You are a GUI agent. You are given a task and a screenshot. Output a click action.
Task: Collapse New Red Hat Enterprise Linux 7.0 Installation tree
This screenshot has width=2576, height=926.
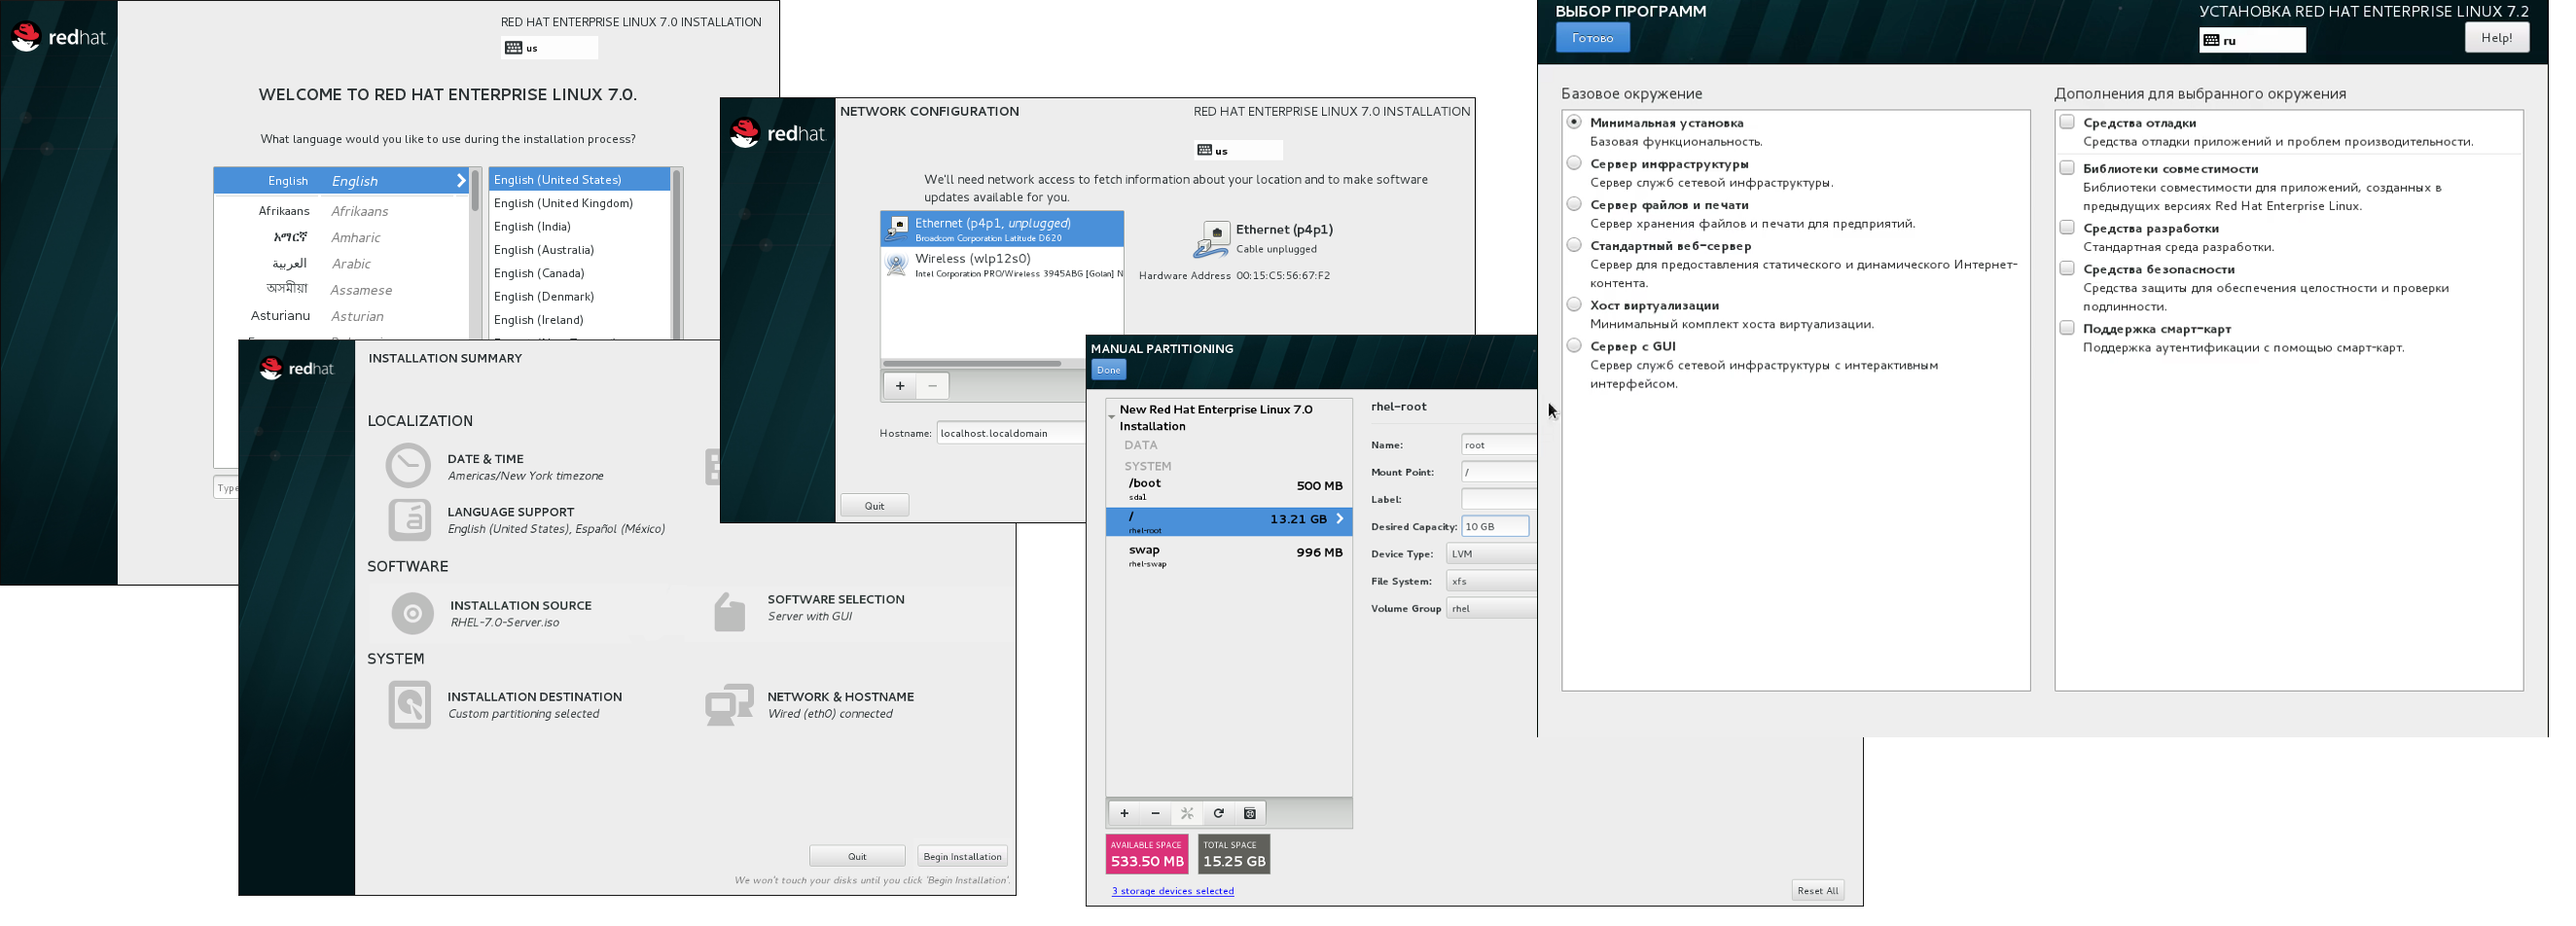click(x=1112, y=416)
